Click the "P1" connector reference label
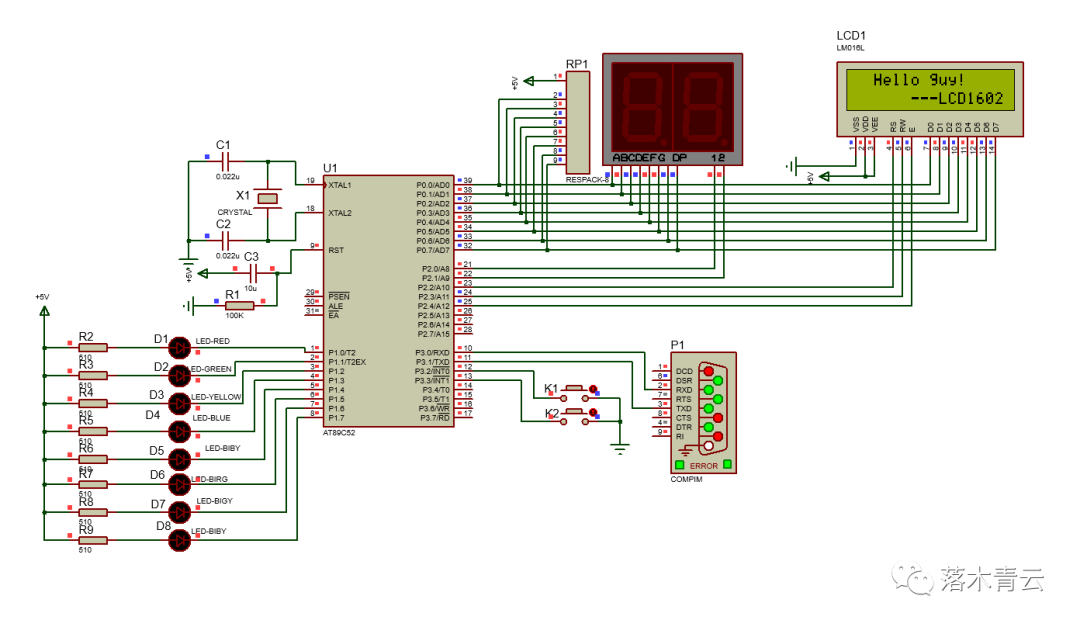 pos(678,345)
